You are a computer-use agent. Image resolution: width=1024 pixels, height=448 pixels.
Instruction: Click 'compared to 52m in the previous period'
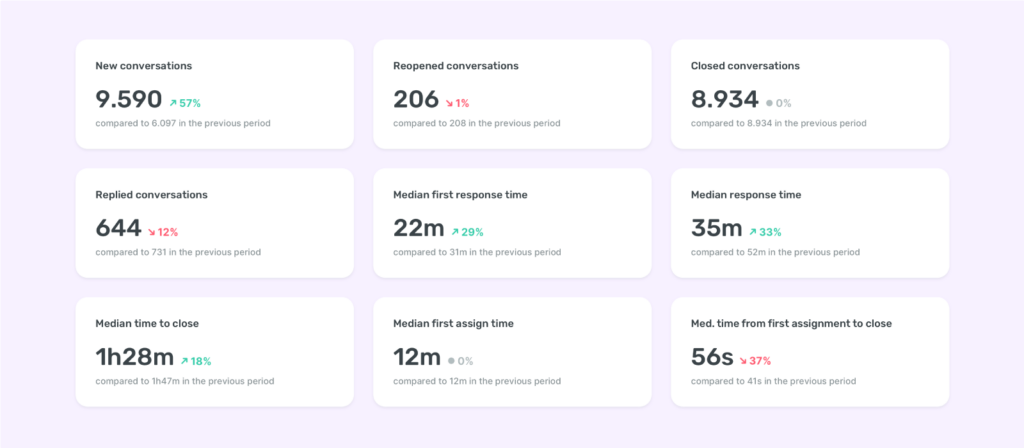click(775, 252)
